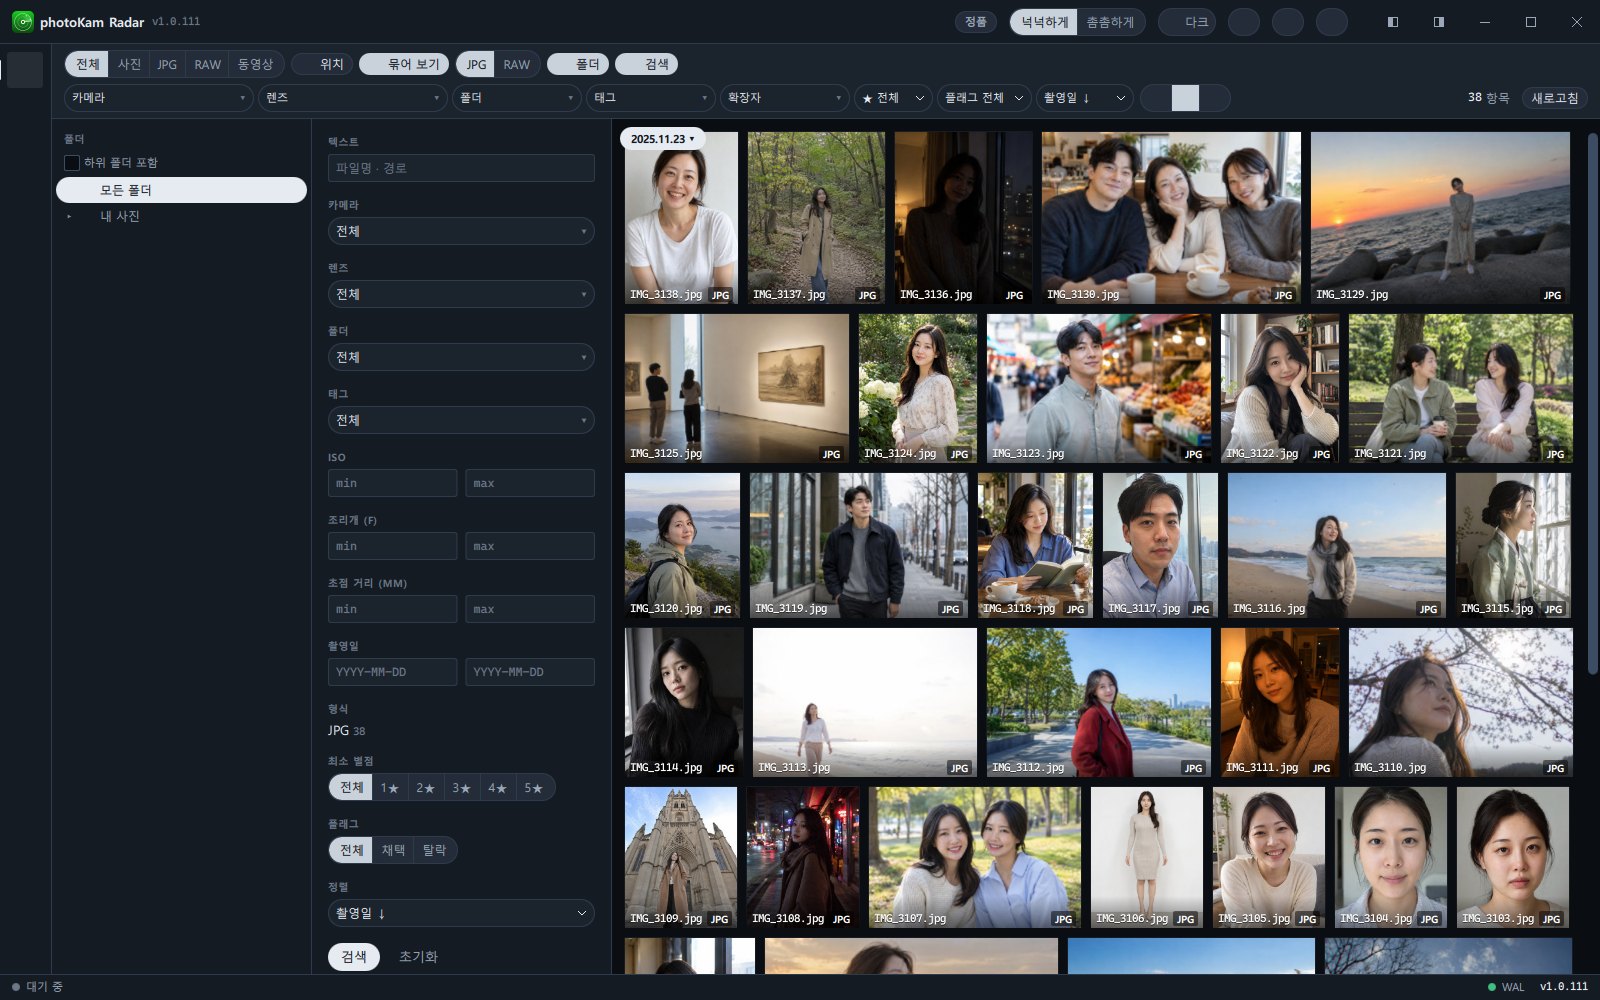Click the 새로고침 button

click(1555, 98)
